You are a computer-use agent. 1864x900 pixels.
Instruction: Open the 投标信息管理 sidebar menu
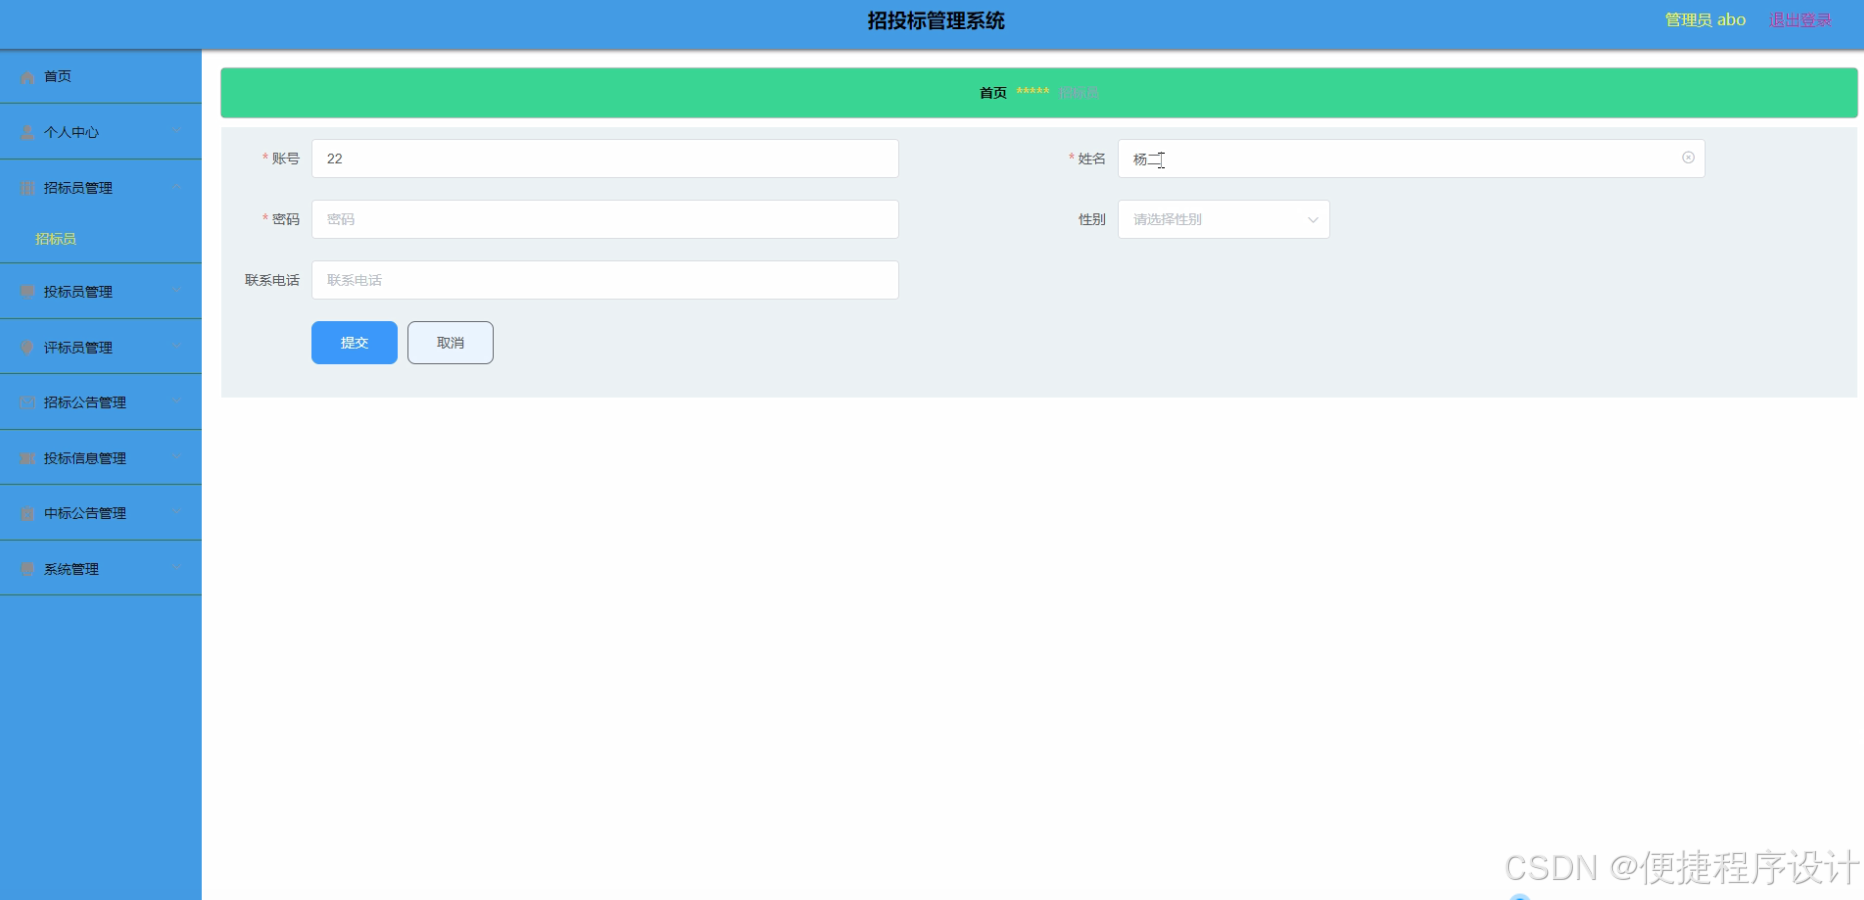100,459
